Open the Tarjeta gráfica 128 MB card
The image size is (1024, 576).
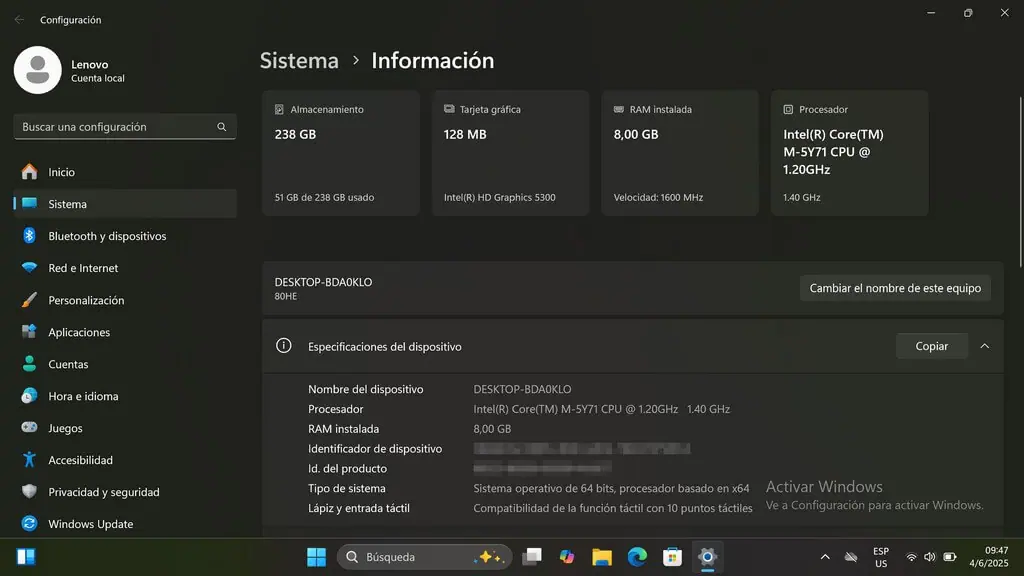tap(510, 153)
